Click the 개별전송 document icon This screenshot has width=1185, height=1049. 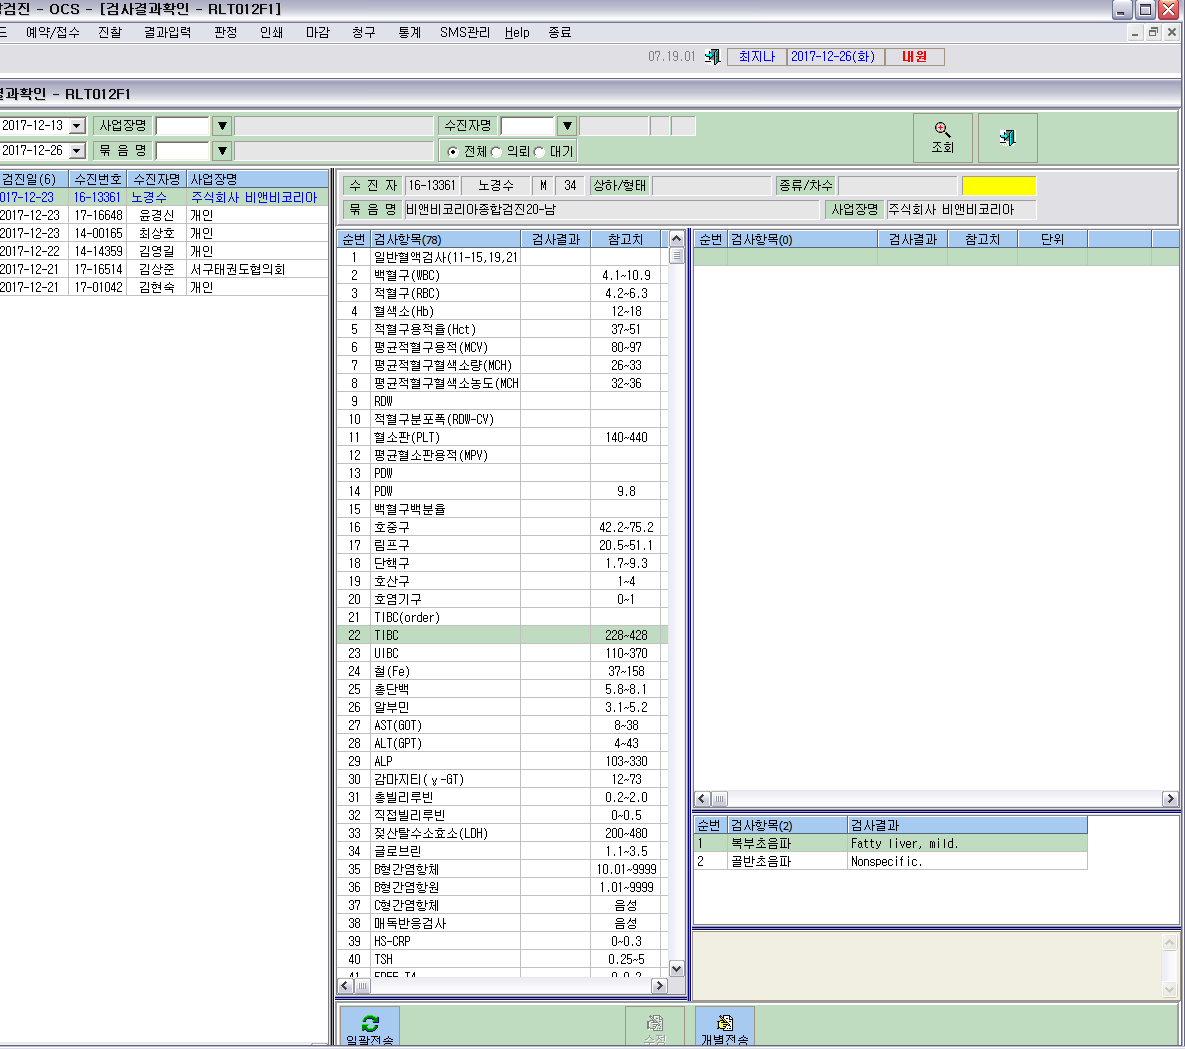coord(724,1023)
